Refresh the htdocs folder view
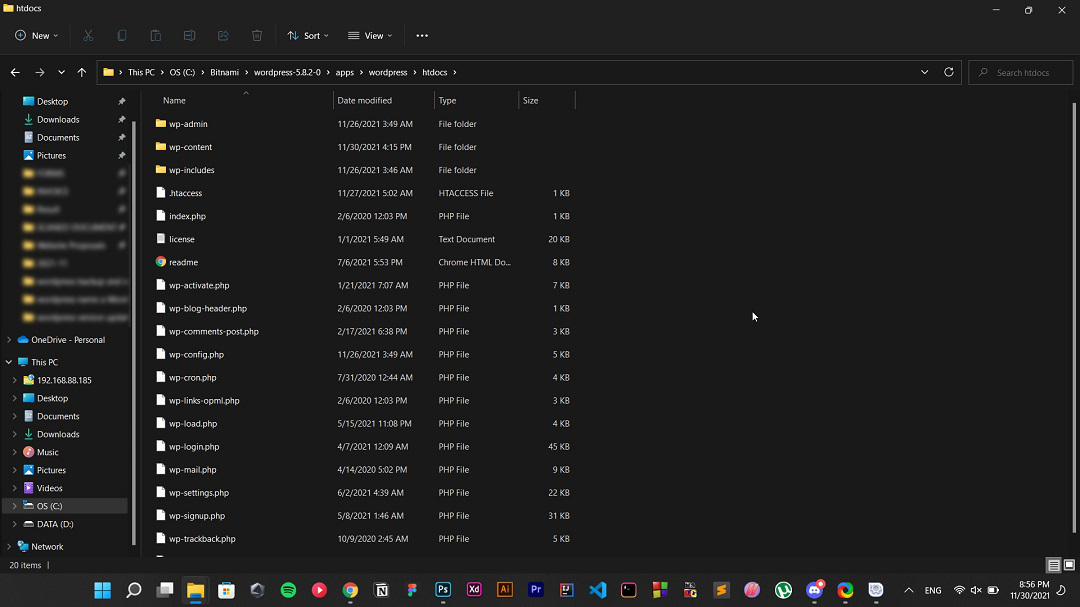Viewport: 1080px width, 607px height. 948,72
